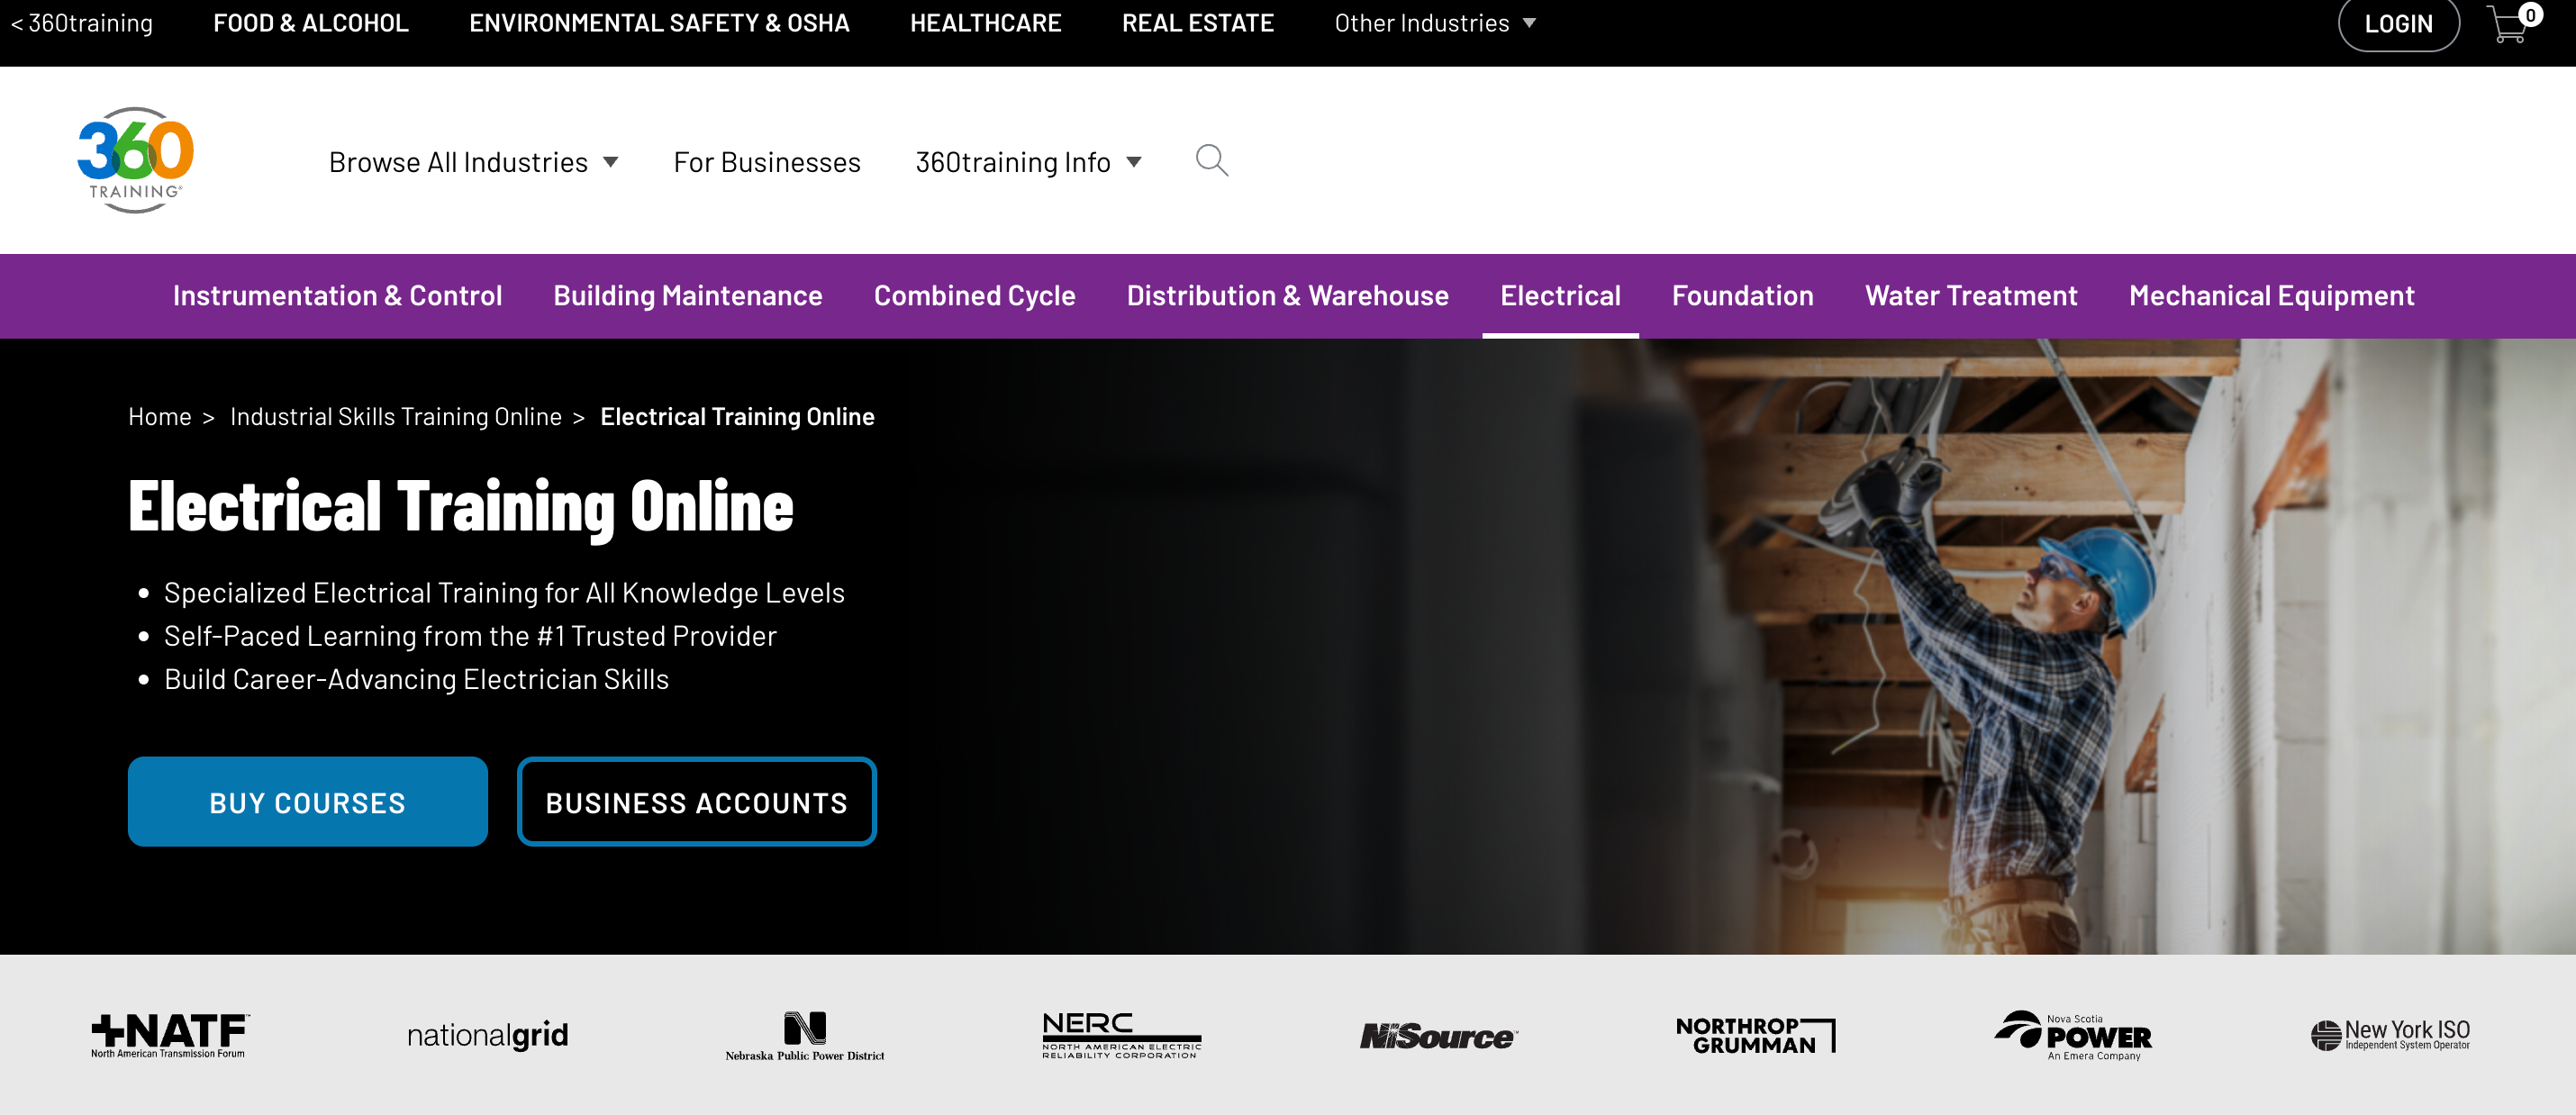Open the 360training Info dropdown
Image resolution: width=2576 pixels, height=1115 pixels.
[1027, 162]
